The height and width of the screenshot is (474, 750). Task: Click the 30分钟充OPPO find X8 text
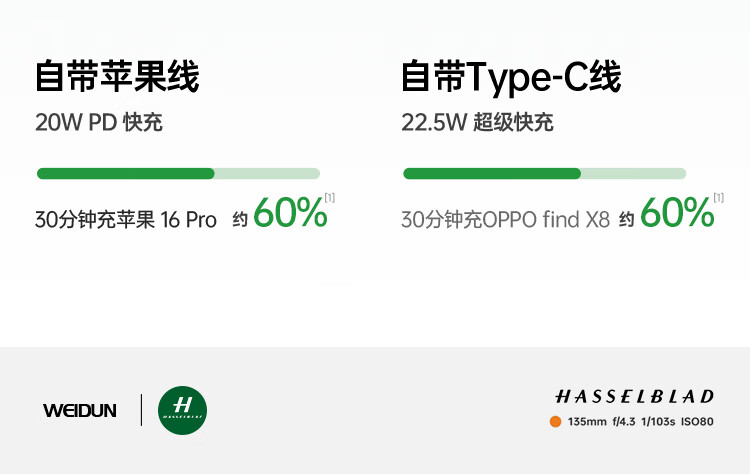pyautogui.click(x=505, y=220)
